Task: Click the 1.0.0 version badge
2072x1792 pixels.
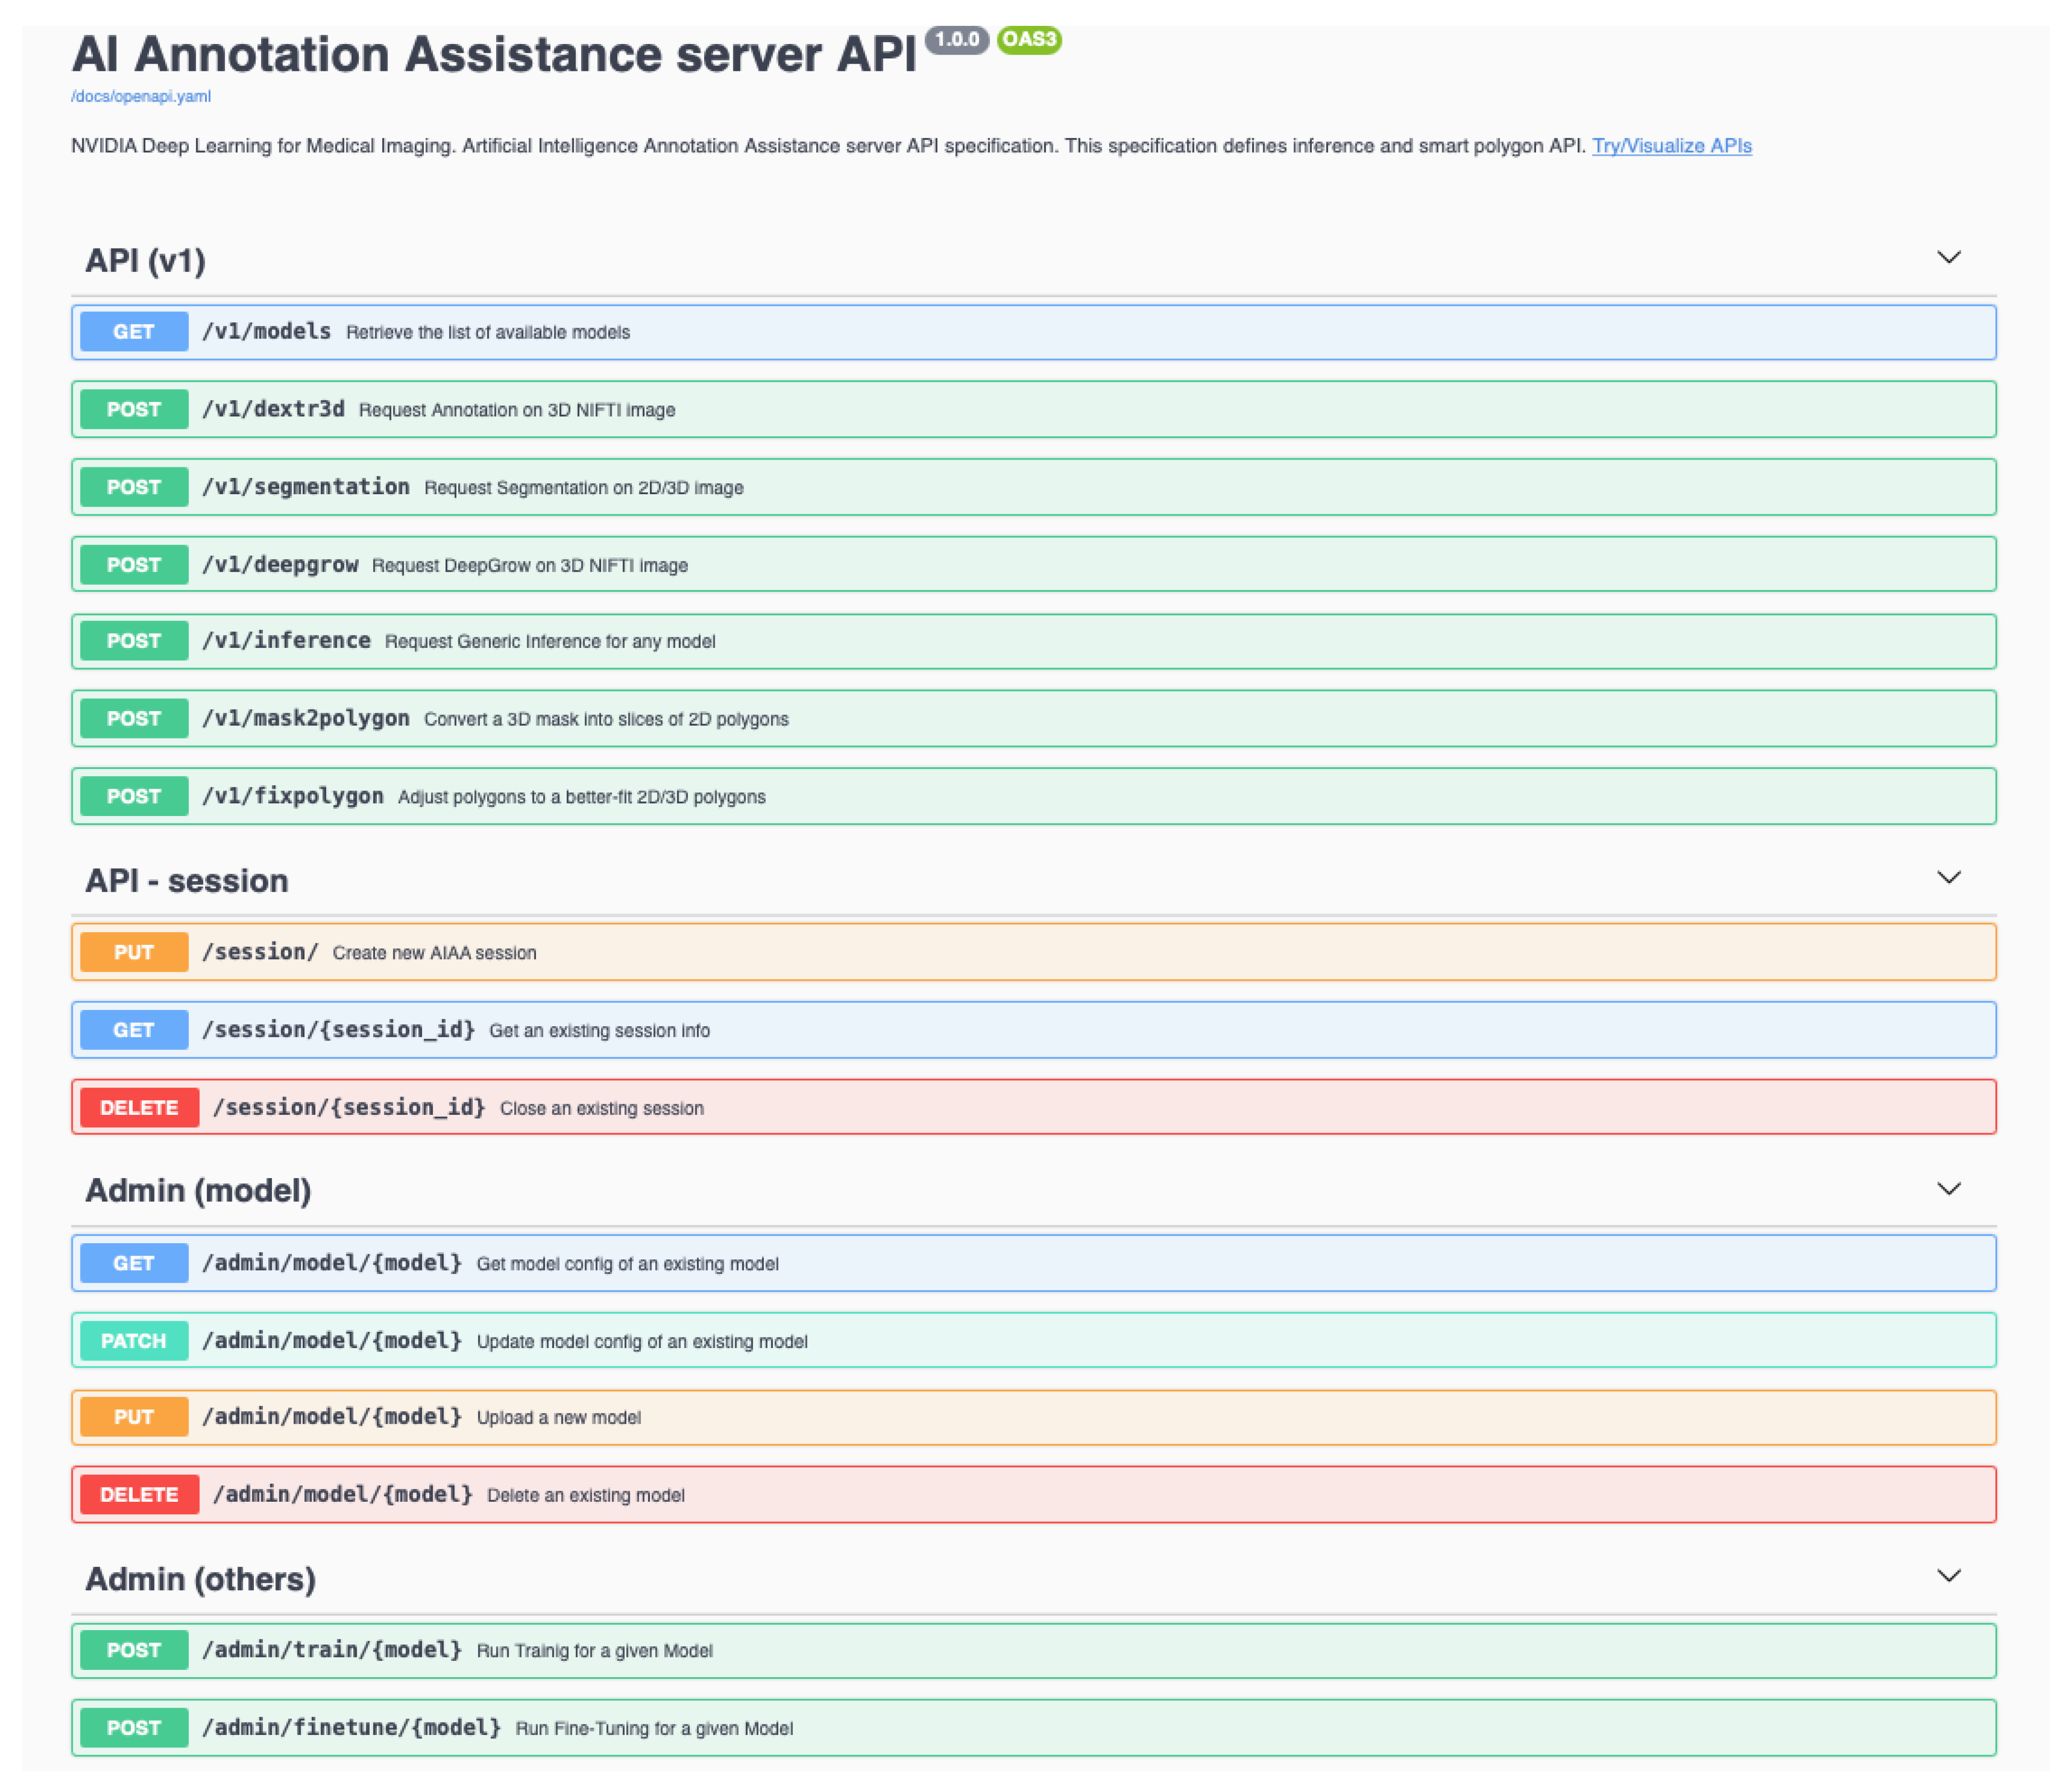Action: (956, 40)
